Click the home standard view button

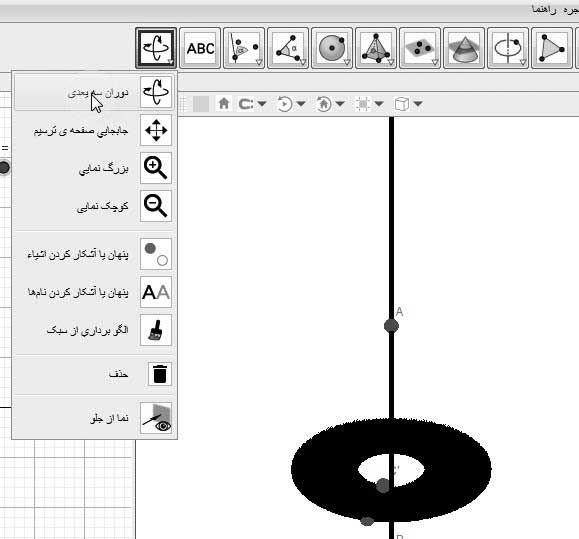pos(224,104)
